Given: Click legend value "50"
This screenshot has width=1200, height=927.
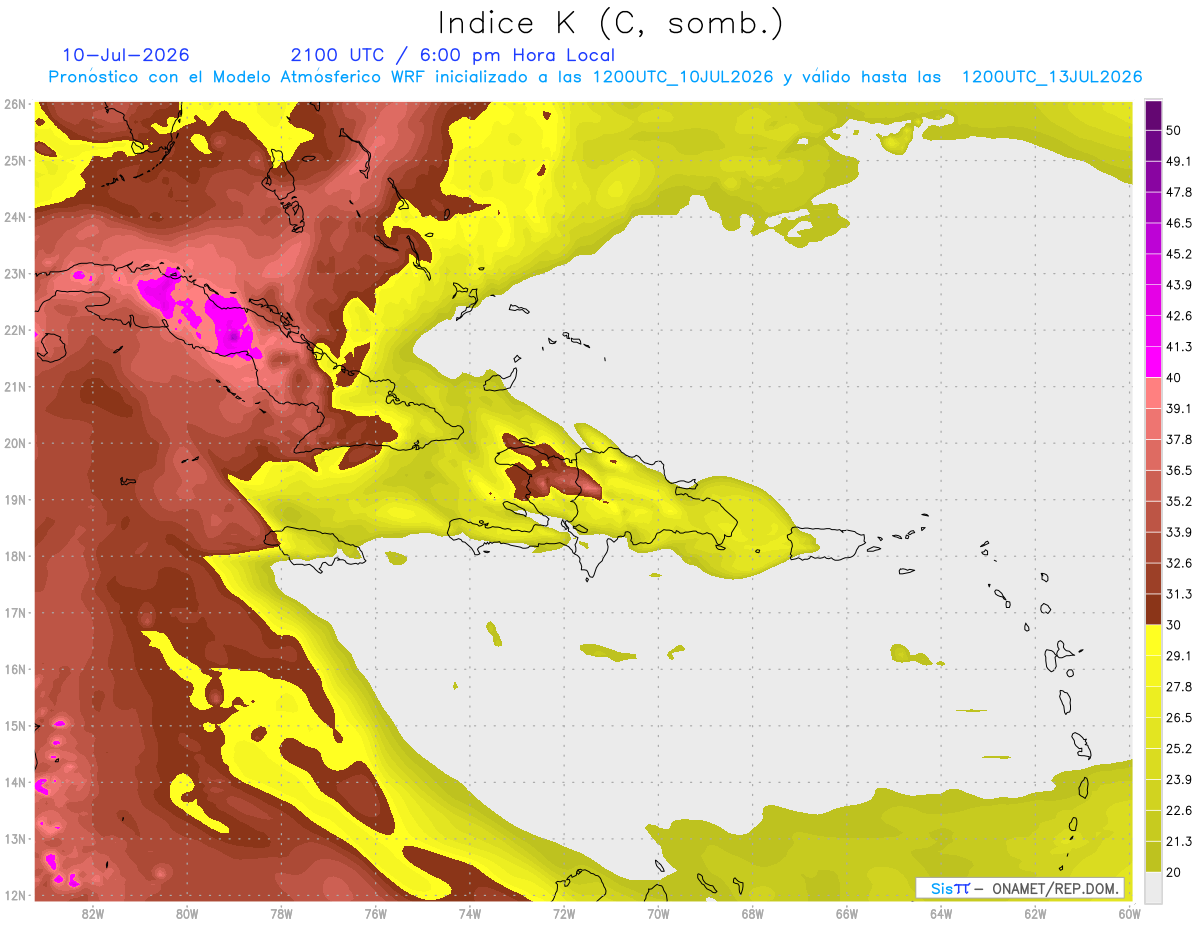Looking at the screenshot, I should 1175,130.
